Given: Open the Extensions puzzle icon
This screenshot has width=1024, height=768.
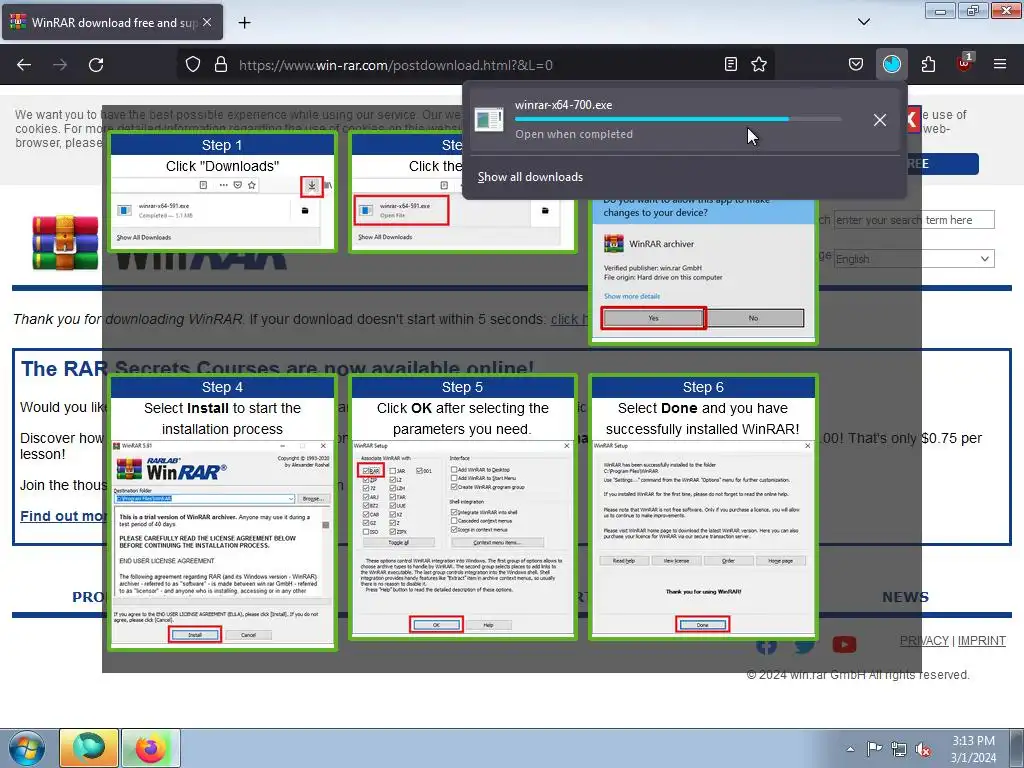Looking at the screenshot, I should tap(928, 65).
